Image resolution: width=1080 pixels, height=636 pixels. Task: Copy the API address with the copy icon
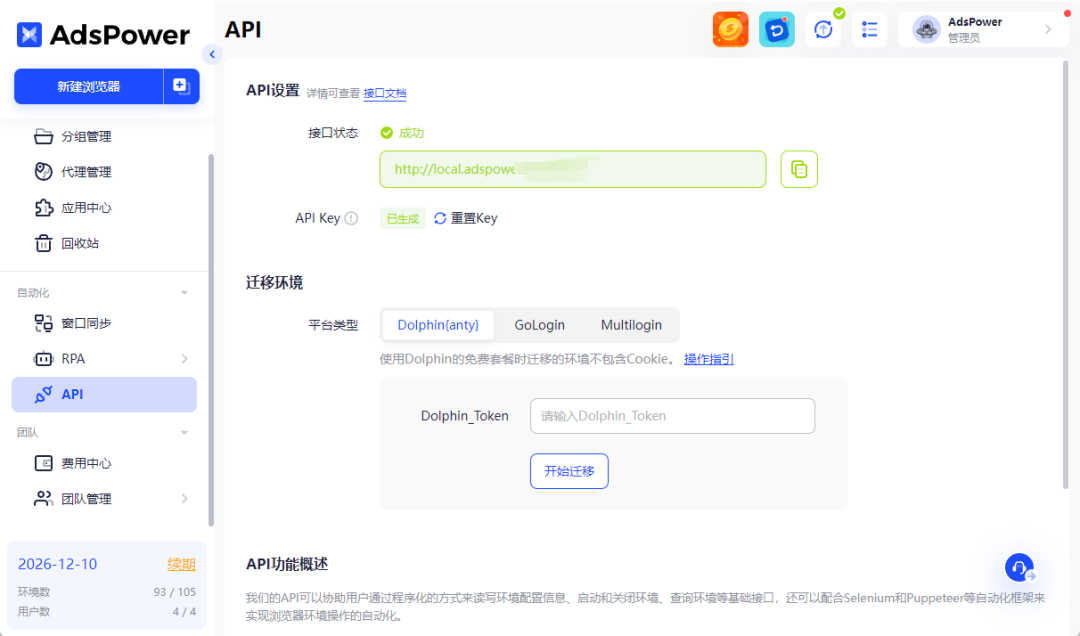[799, 169]
